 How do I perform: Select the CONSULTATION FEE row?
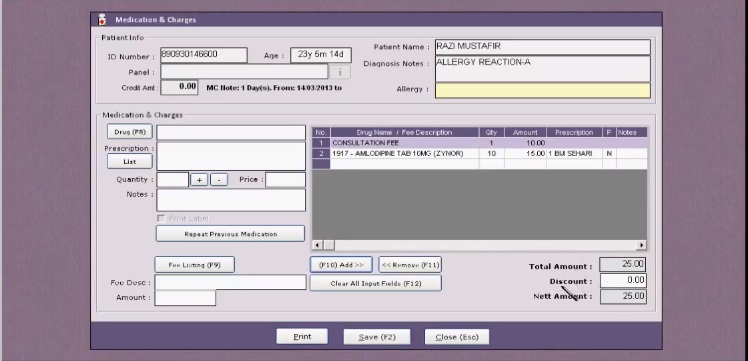(x=479, y=143)
